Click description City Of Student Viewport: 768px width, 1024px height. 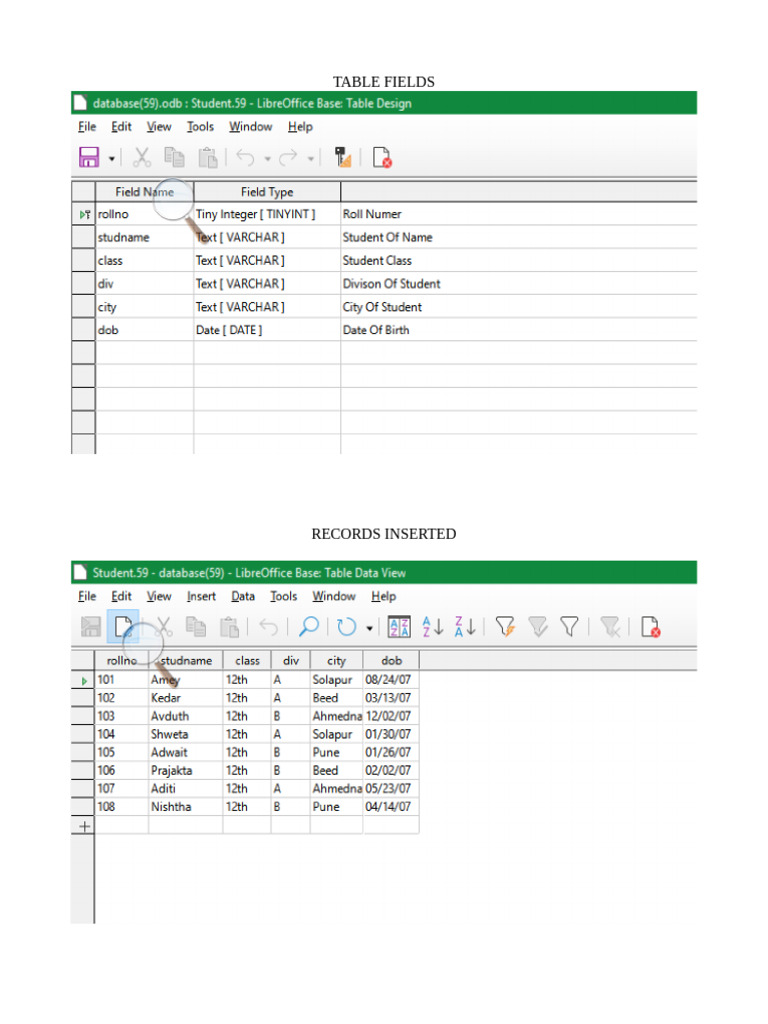click(x=382, y=307)
